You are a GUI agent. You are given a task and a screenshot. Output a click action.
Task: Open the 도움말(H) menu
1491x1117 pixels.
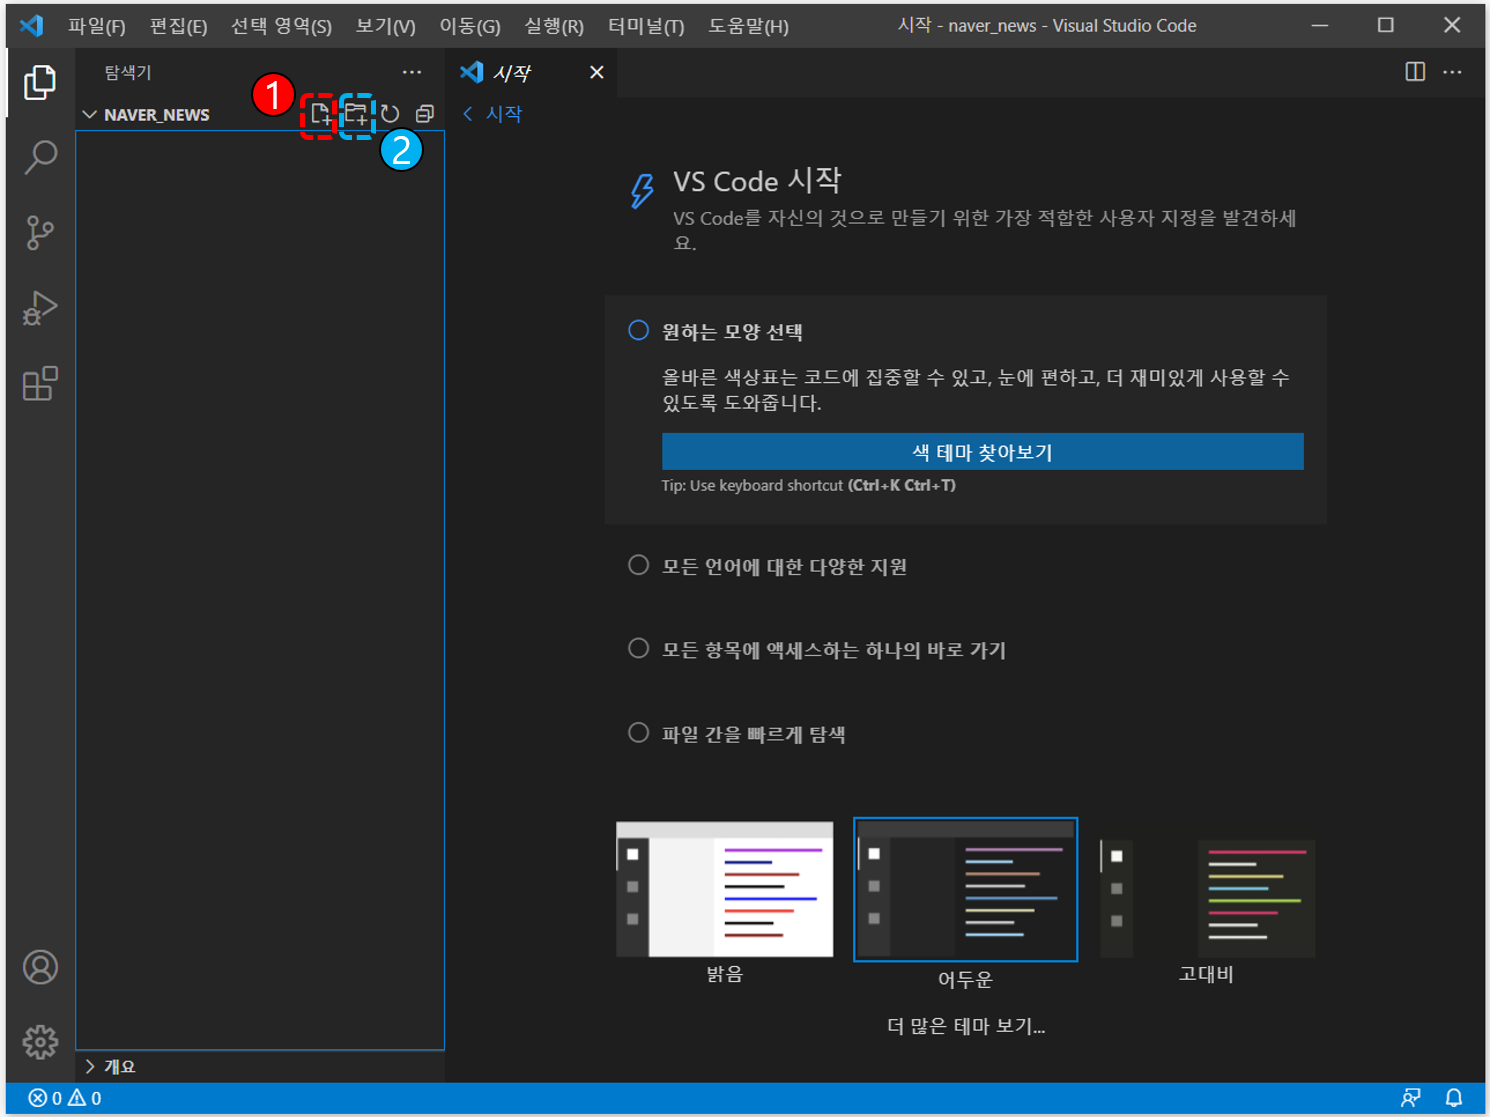748,26
